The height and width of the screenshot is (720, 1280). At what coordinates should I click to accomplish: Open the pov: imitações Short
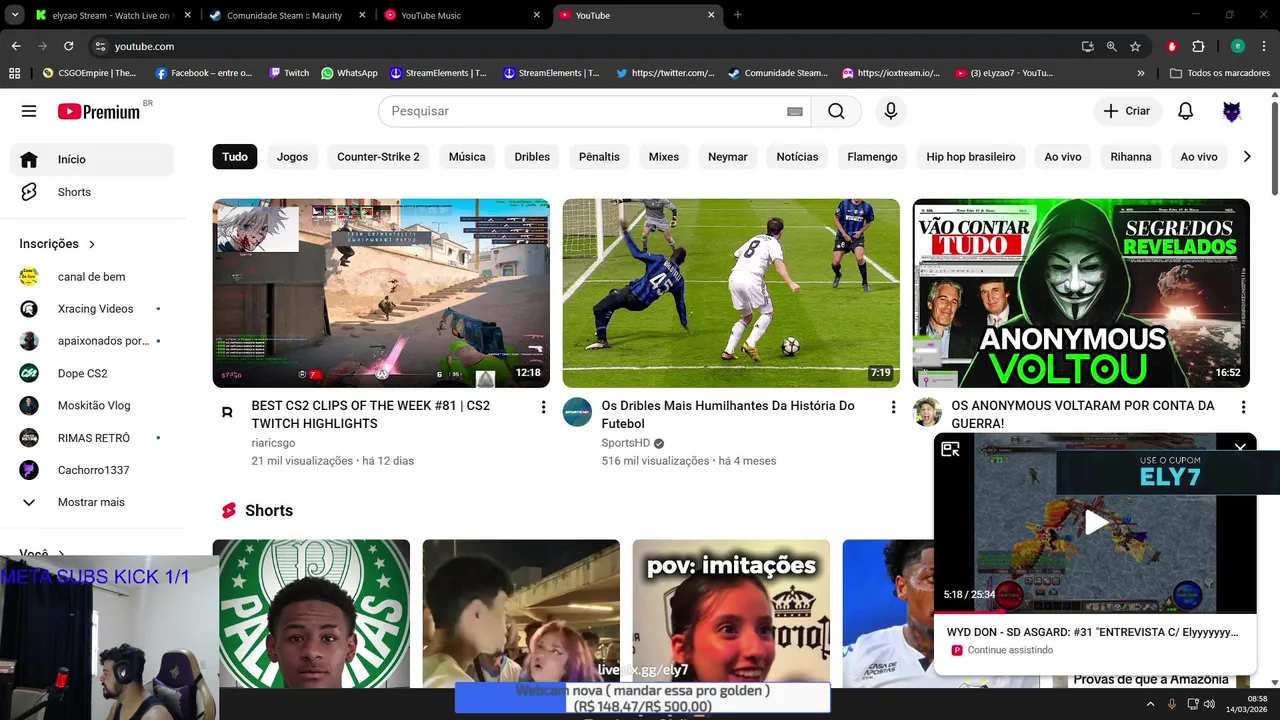[x=731, y=614]
